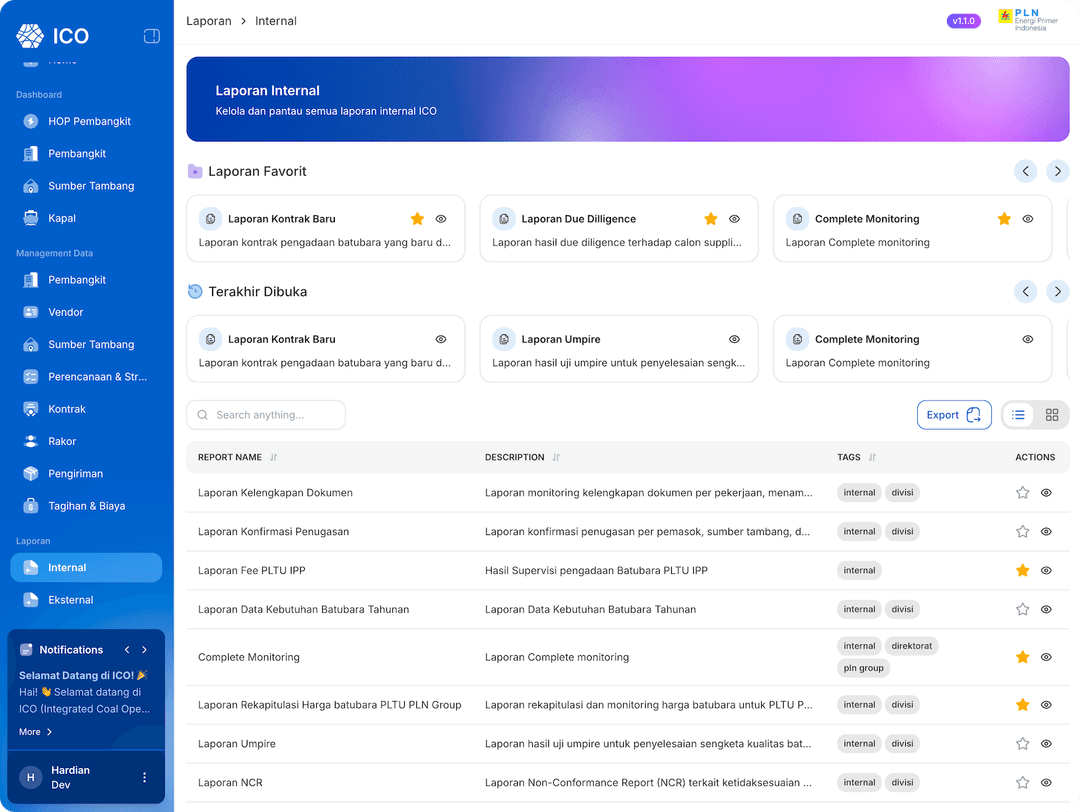This screenshot has width=1080, height=812.
Task: Show previous Terakhir Dibuka cards
Action: pos(1025,291)
